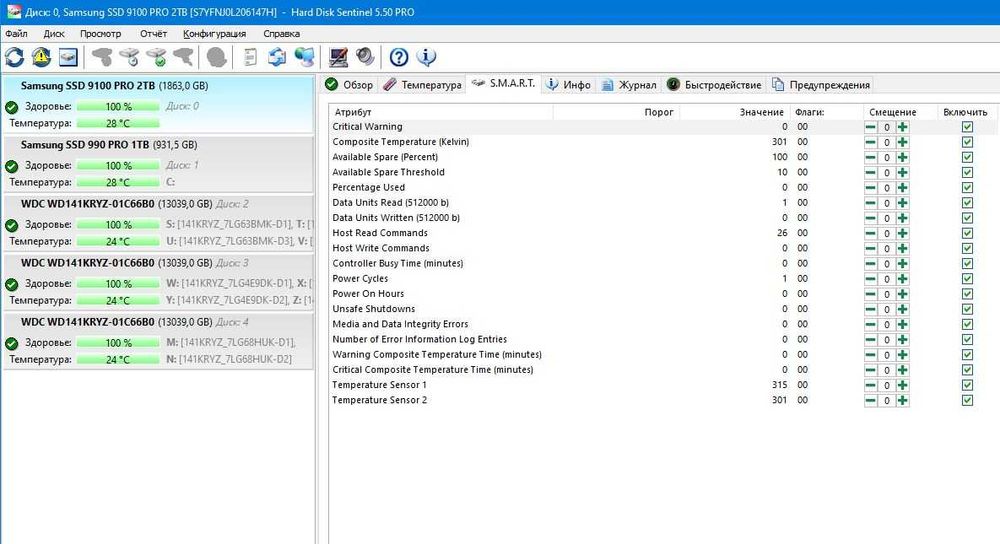Switch to the Температура tab

(x=422, y=85)
